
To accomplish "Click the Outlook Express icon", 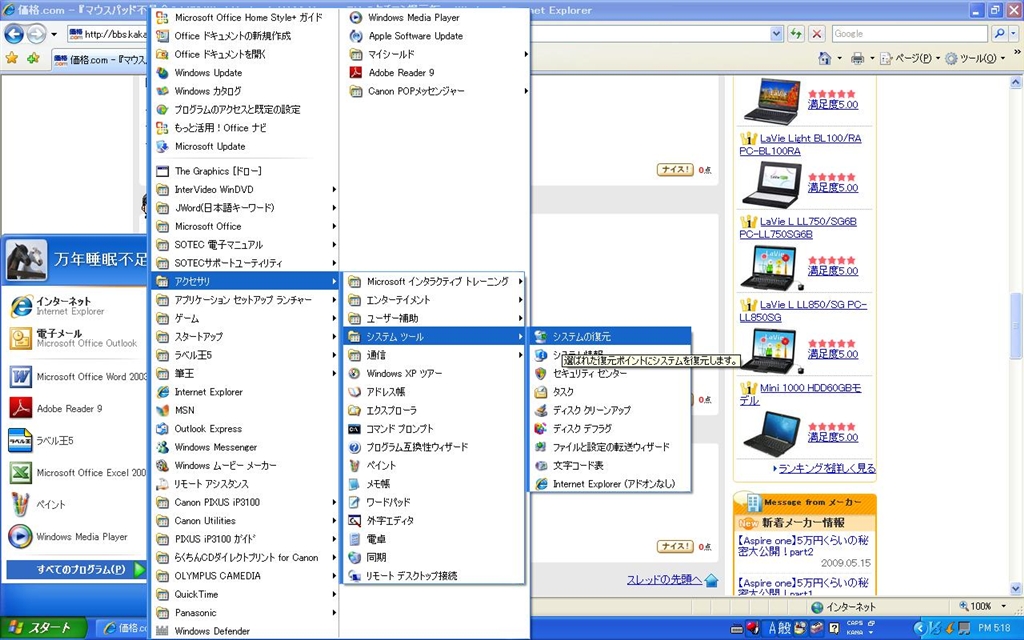I will [x=162, y=429].
